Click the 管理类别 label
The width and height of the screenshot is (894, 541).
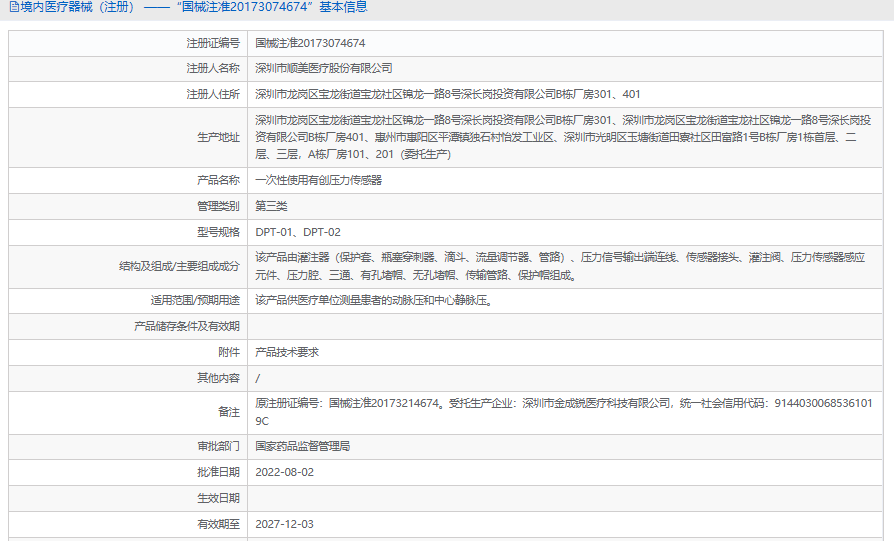(x=218, y=206)
